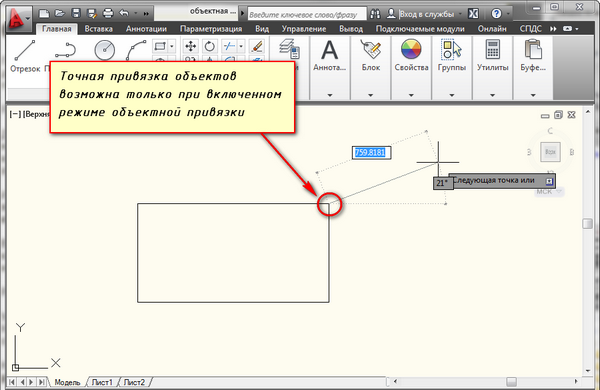Click the Help question mark icon

point(496,14)
